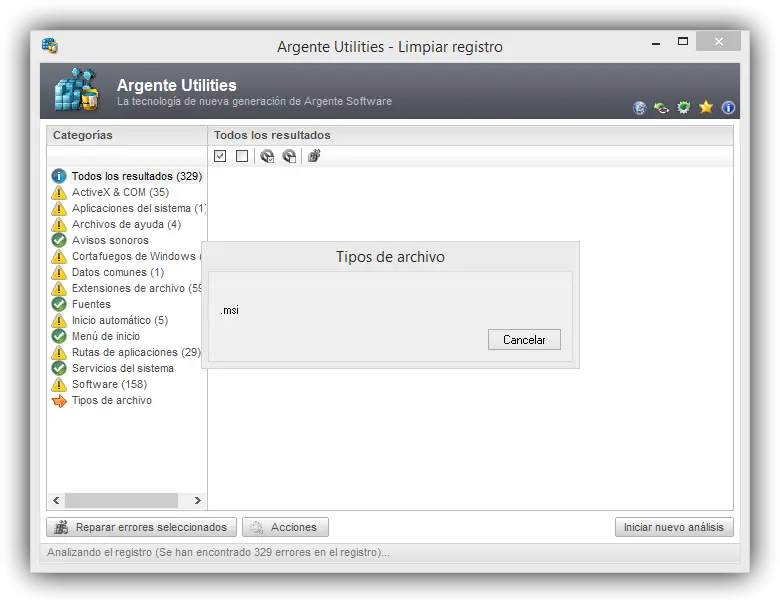780x603 pixels.
Task: Click the Analizando el registro status bar text
Action: [x=218, y=553]
